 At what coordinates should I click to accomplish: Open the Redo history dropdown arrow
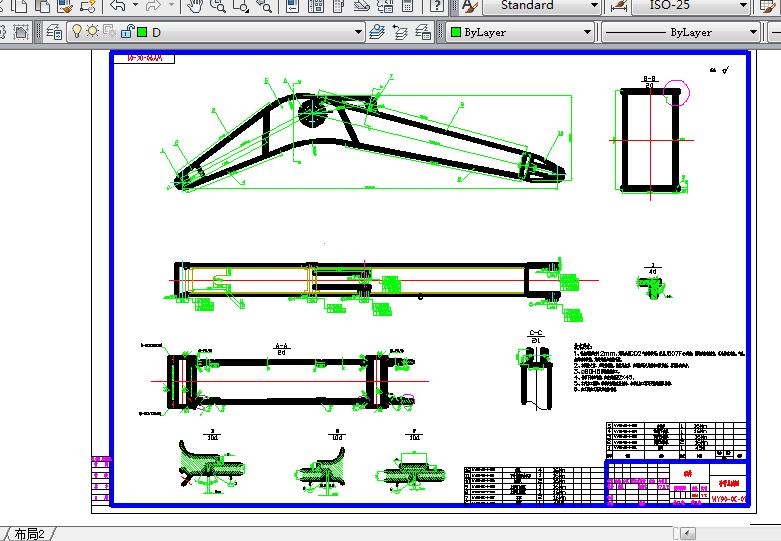point(171,5)
